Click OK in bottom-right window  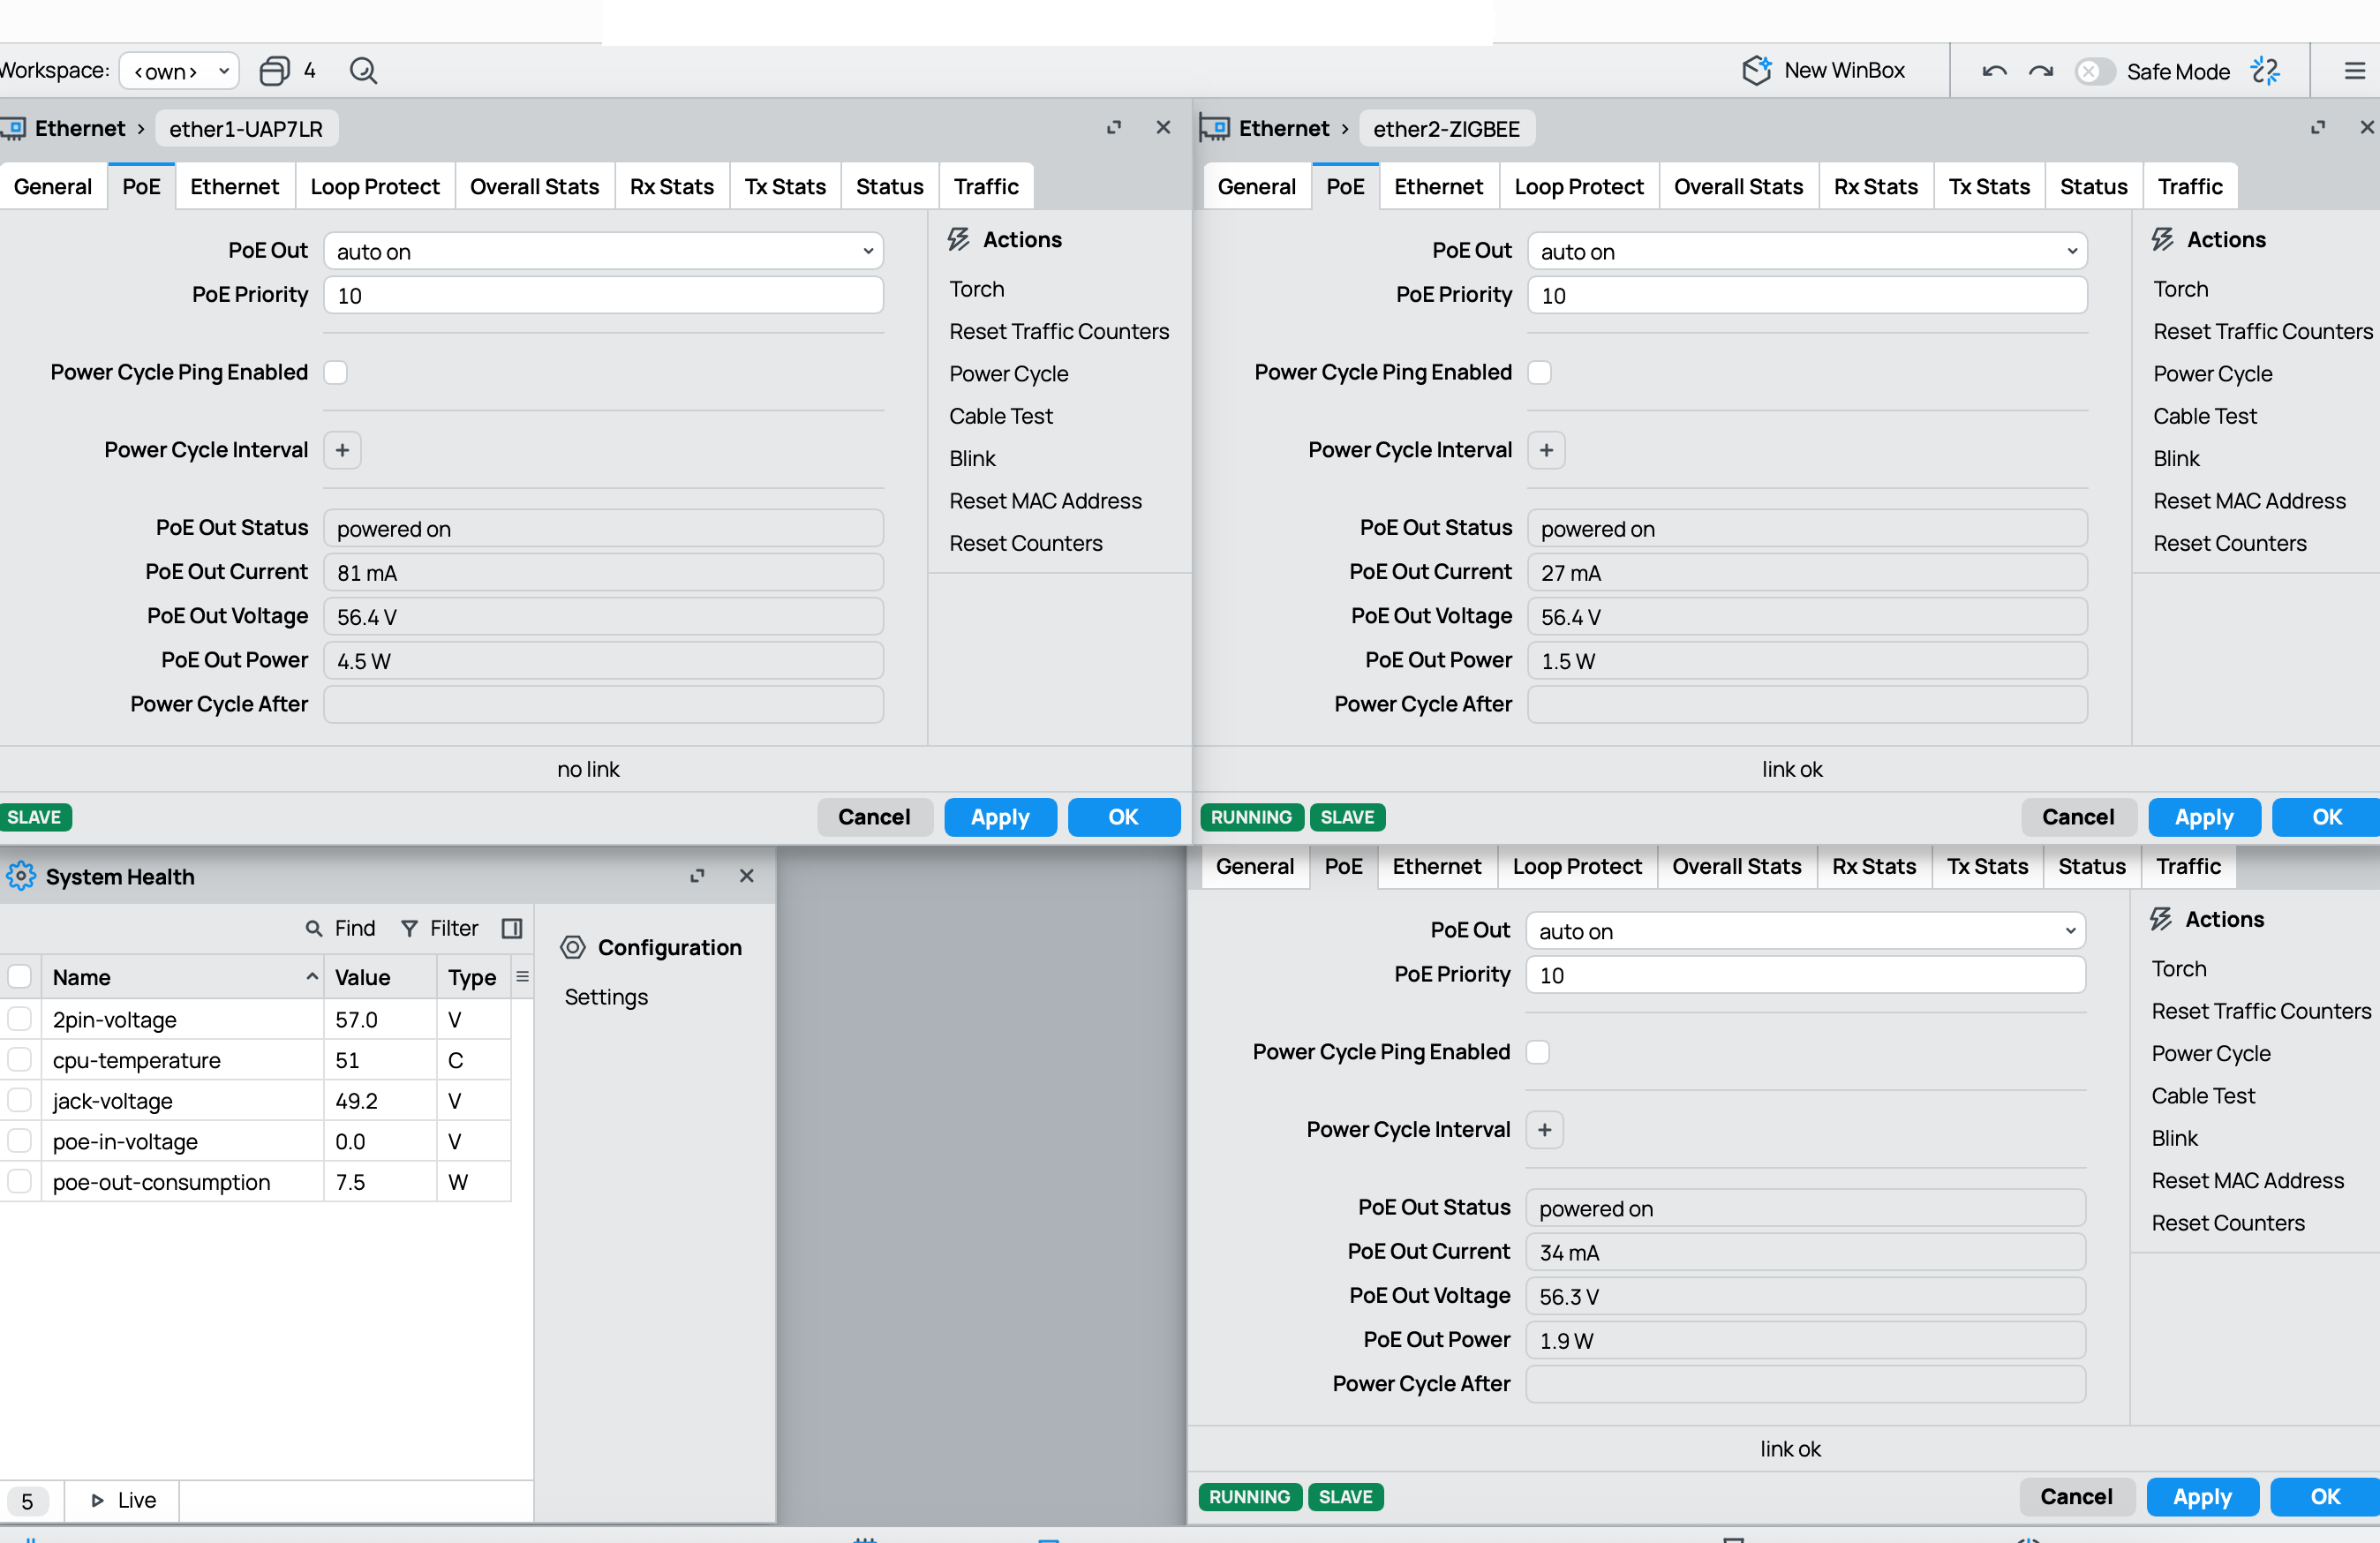tap(2325, 1497)
